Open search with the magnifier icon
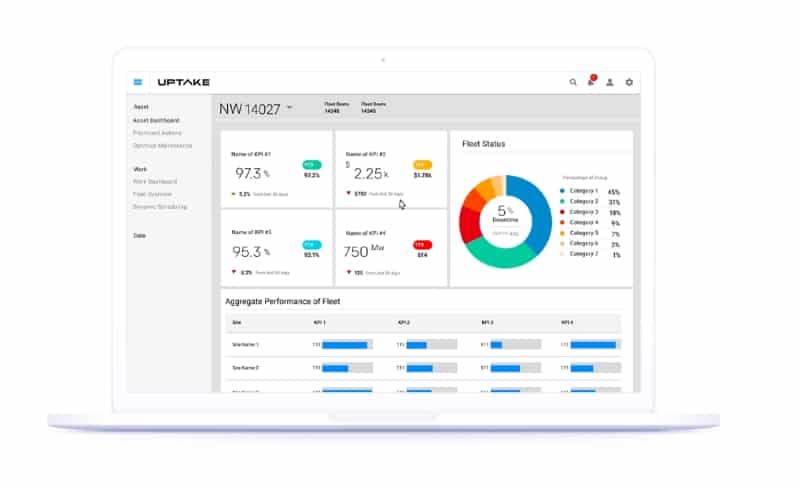This screenshot has height=489, width=800. [x=573, y=82]
